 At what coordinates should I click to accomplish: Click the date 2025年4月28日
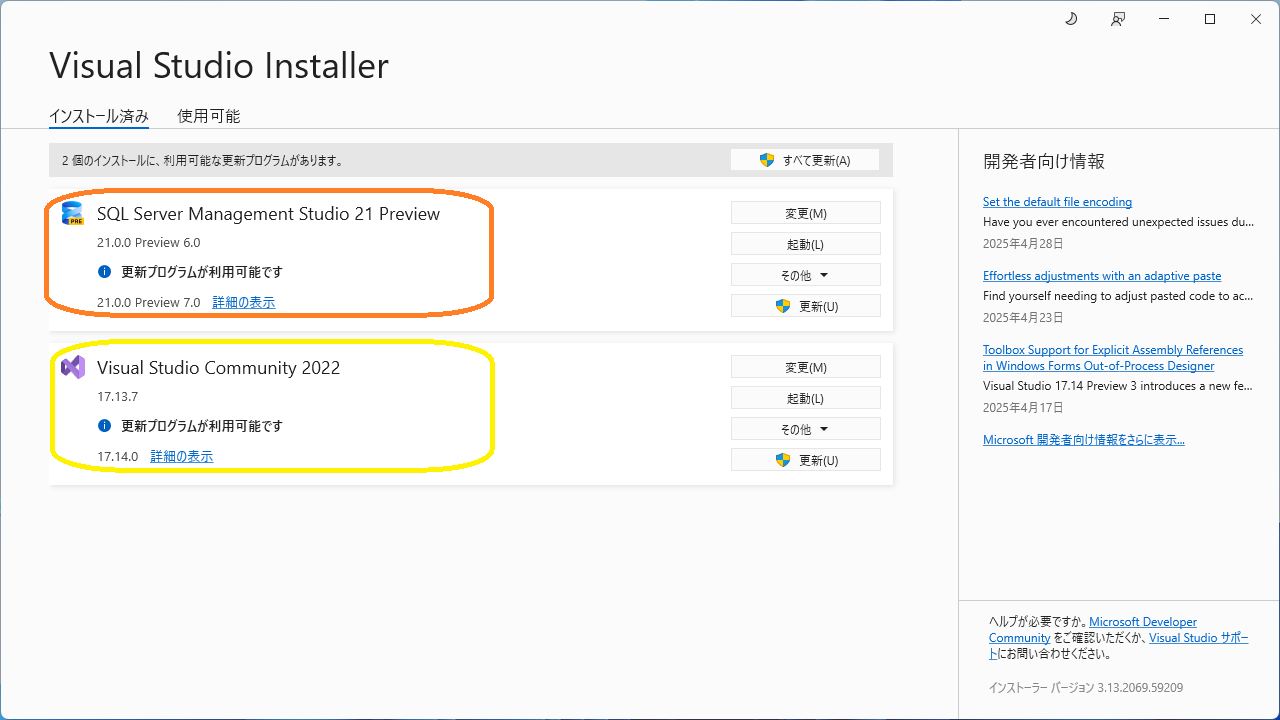pyautogui.click(x=1023, y=243)
